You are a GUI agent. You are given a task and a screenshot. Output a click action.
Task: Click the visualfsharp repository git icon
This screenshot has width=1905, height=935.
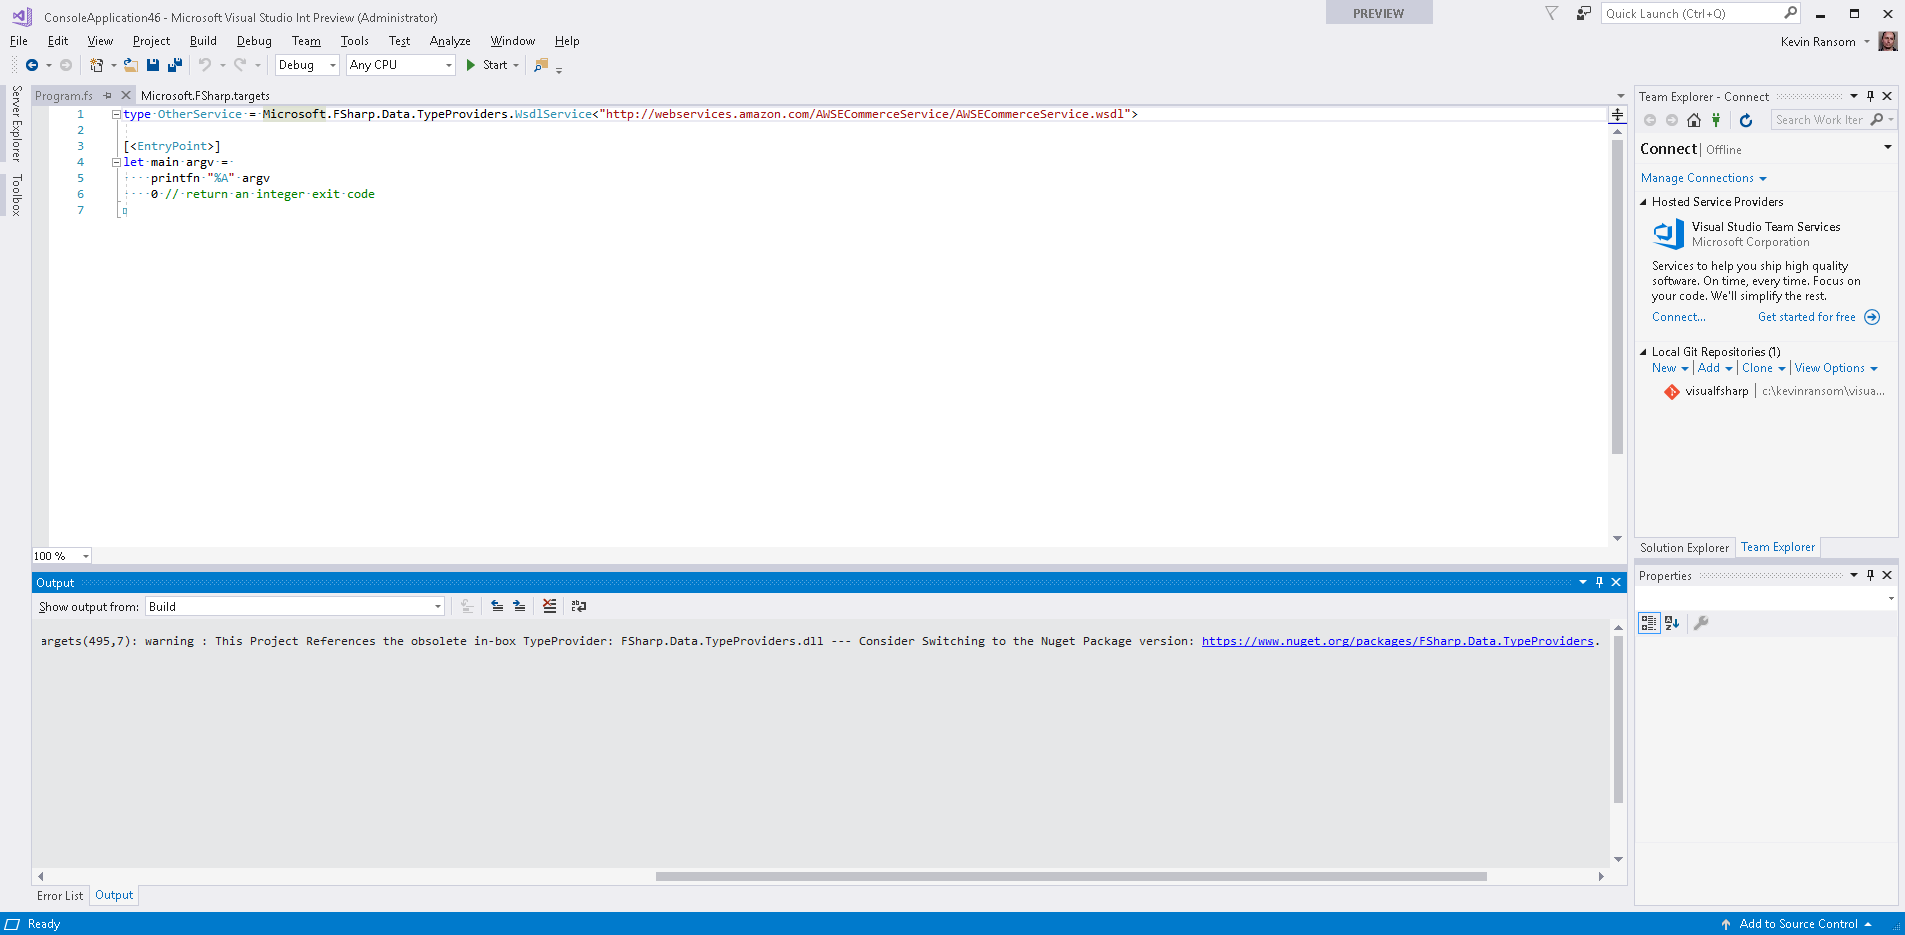tap(1672, 391)
